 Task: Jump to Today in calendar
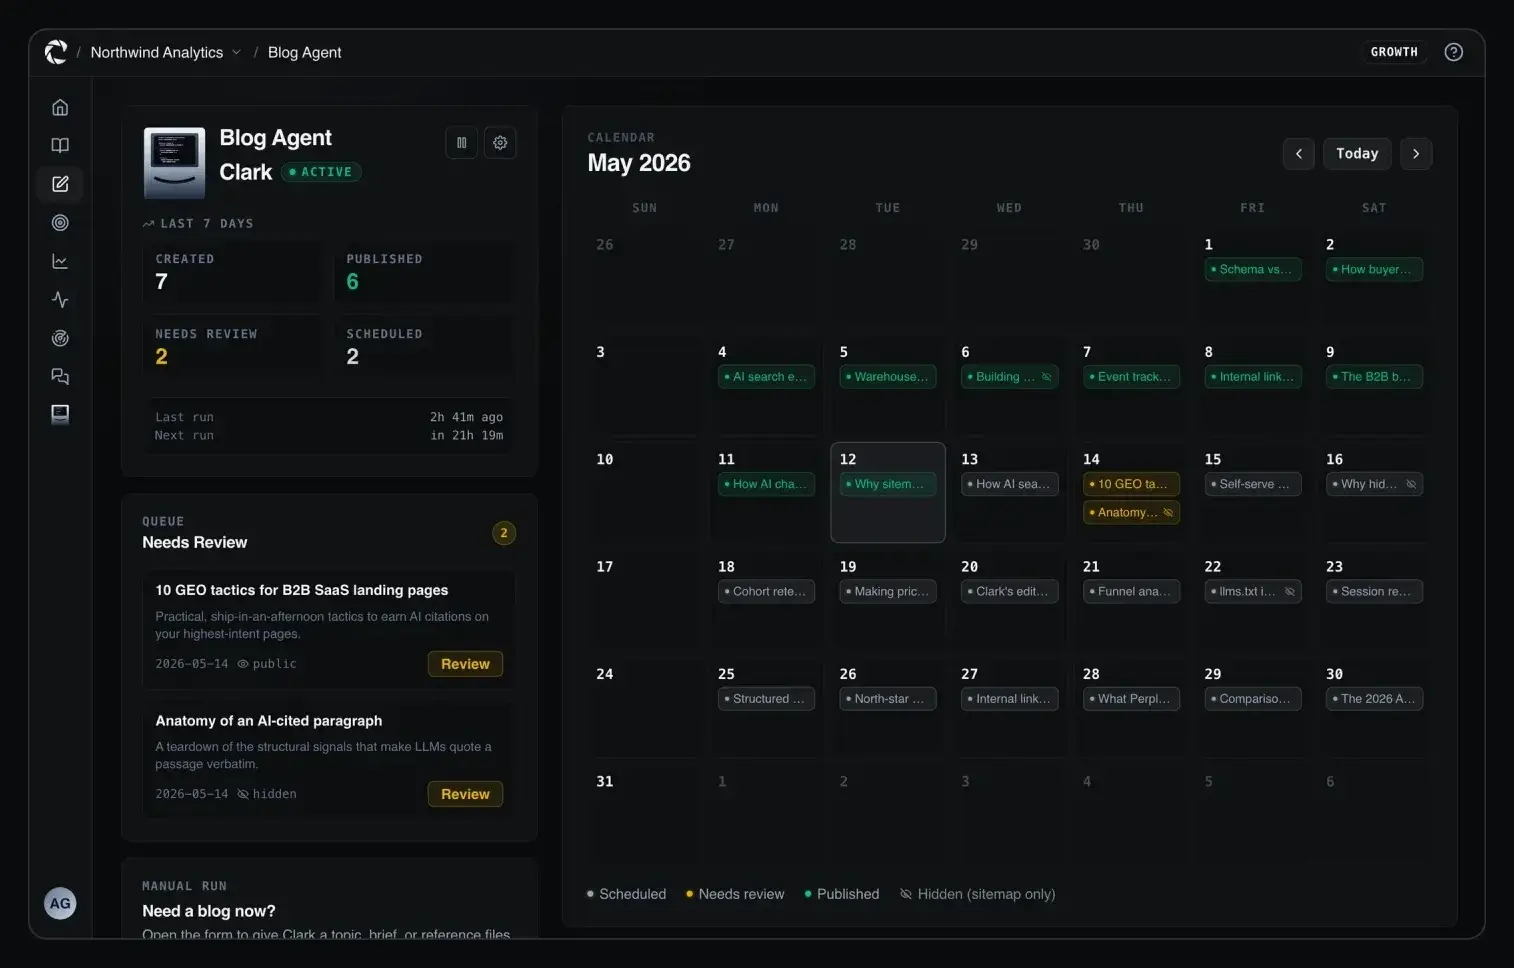(x=1357, y=154)
